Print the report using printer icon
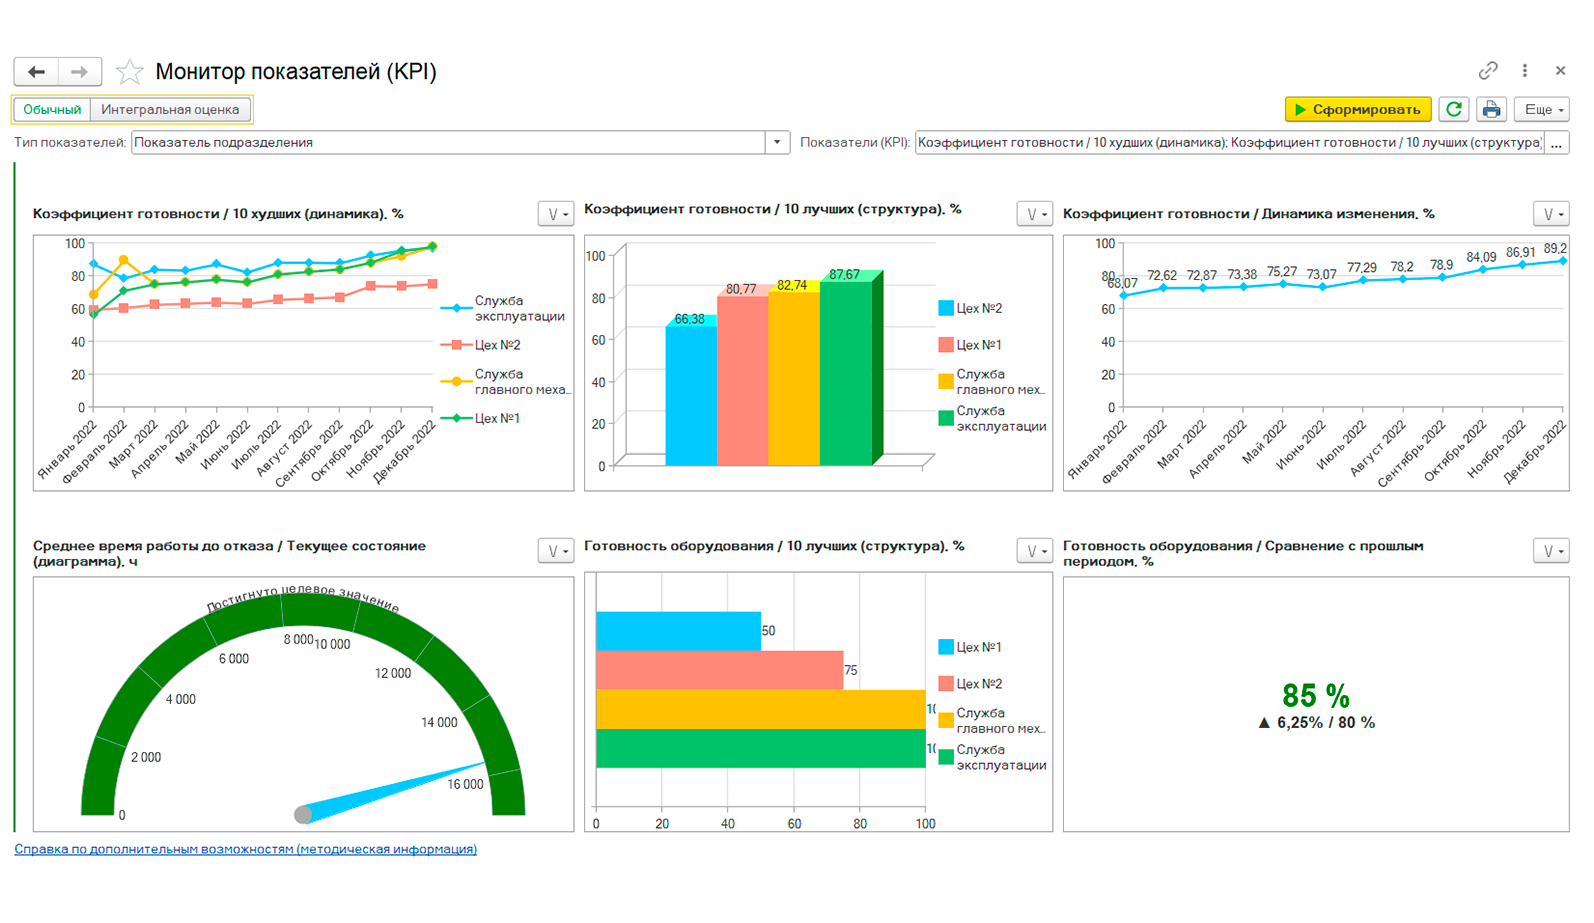1594x923 pixels. tap(1491, 109)
